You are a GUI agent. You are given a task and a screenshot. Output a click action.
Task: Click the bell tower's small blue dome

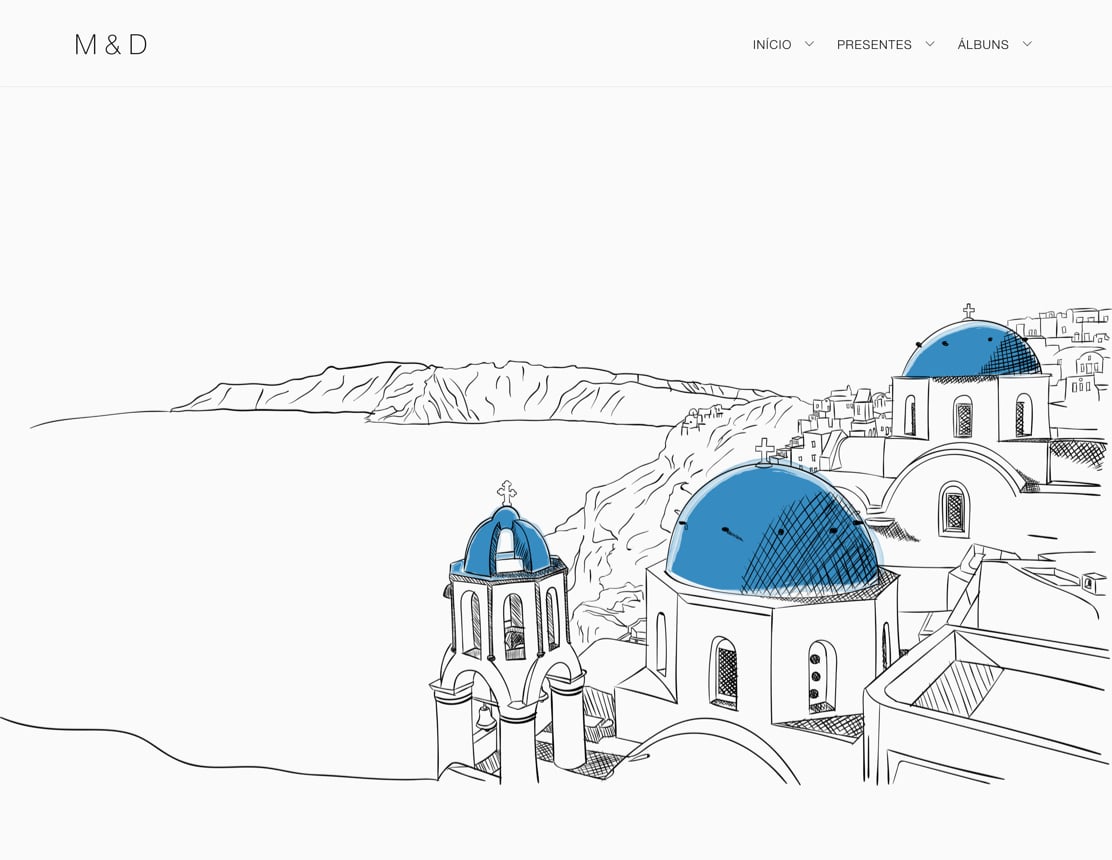[x=506, y=545]
